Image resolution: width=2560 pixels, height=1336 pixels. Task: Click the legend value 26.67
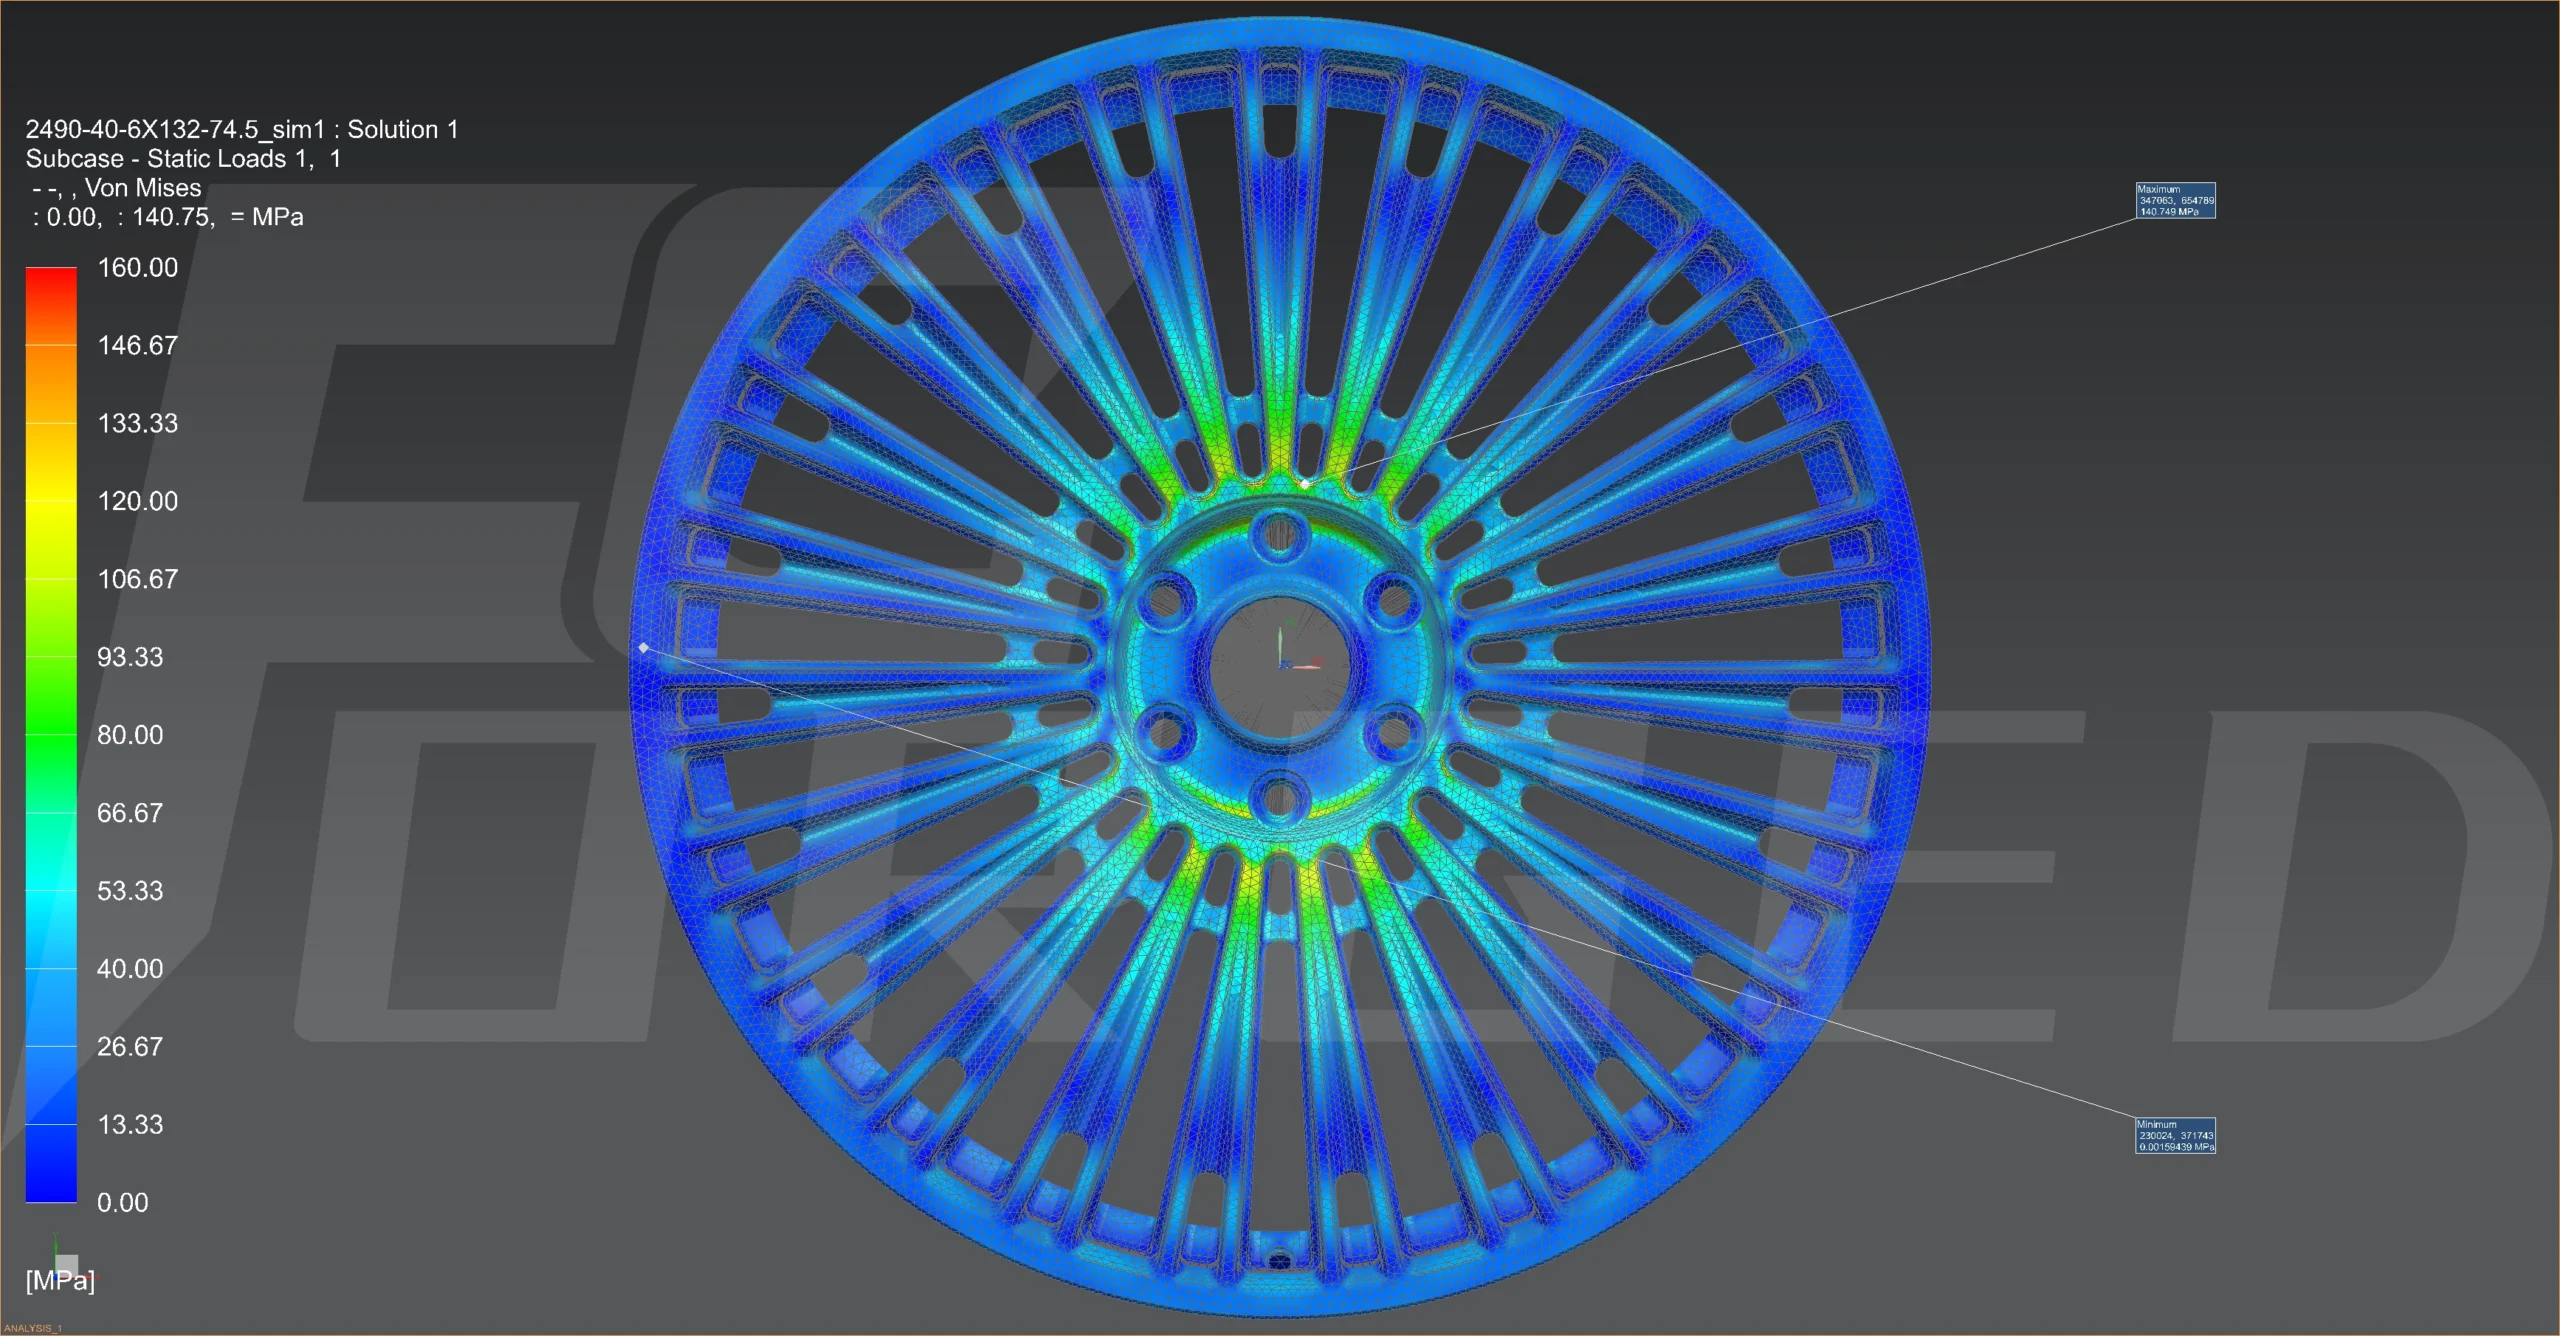point(130,1047)
